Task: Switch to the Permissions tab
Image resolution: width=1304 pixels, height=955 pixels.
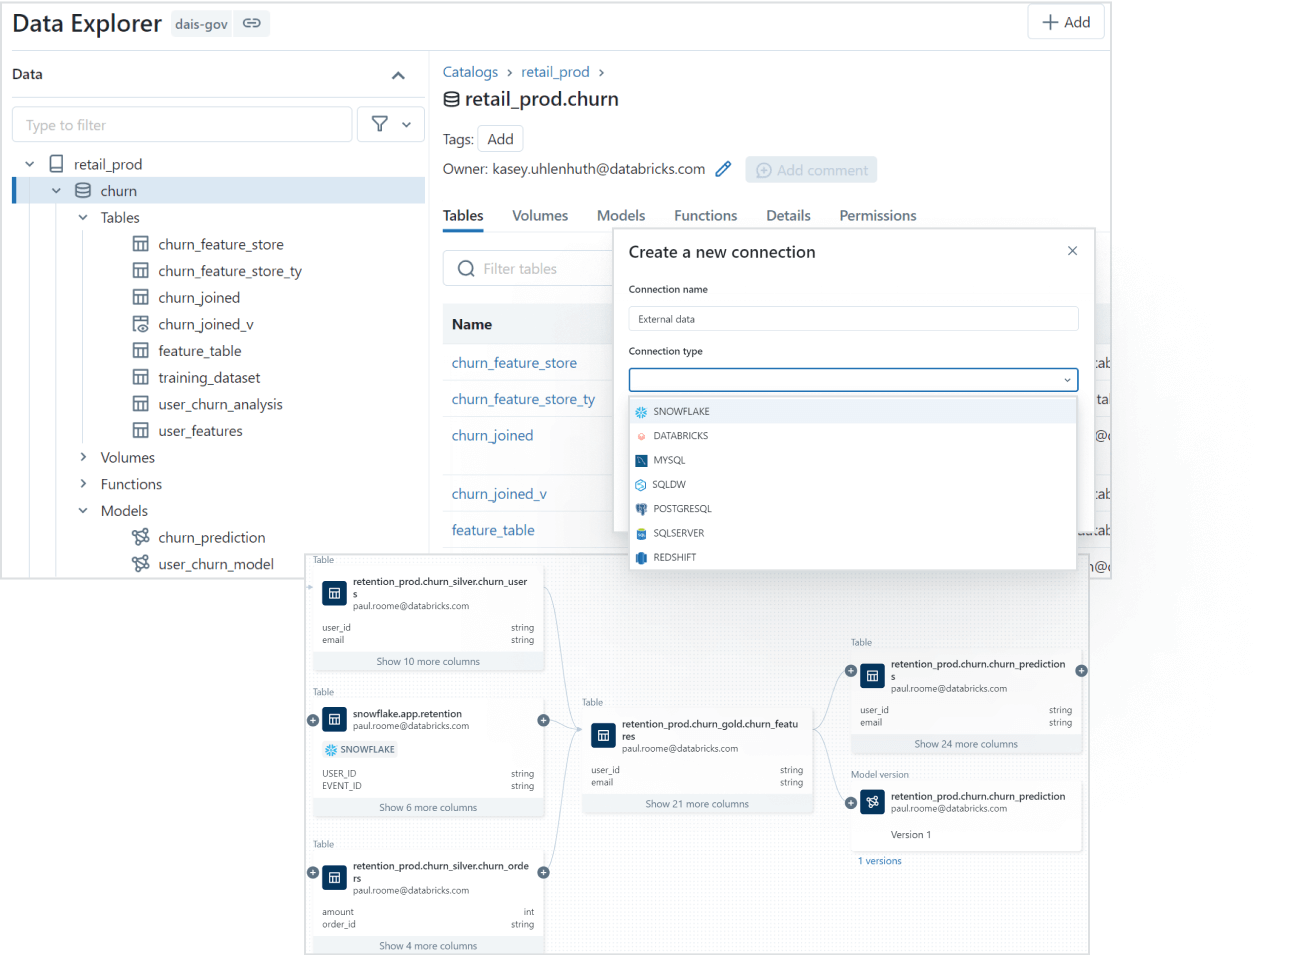Action: tap(877, 215)
